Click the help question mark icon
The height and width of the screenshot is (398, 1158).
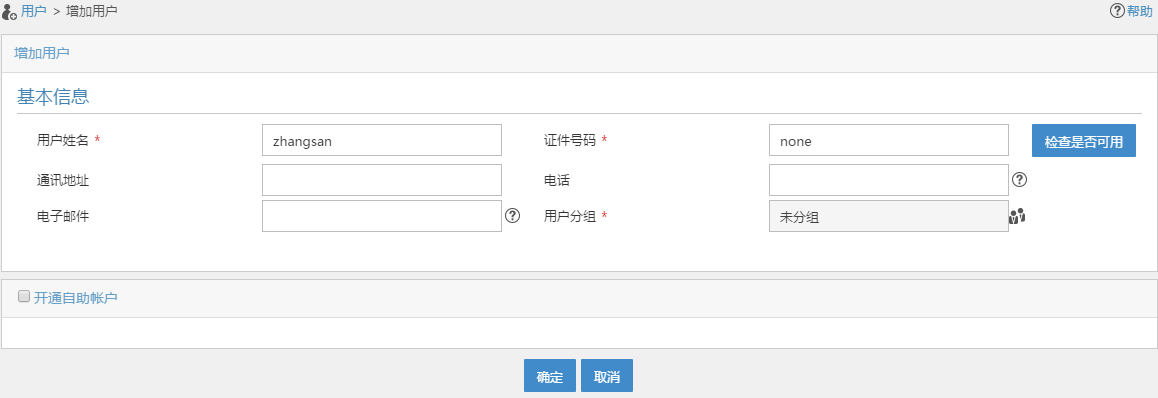pyautogui.click(x=1117, y=11)
